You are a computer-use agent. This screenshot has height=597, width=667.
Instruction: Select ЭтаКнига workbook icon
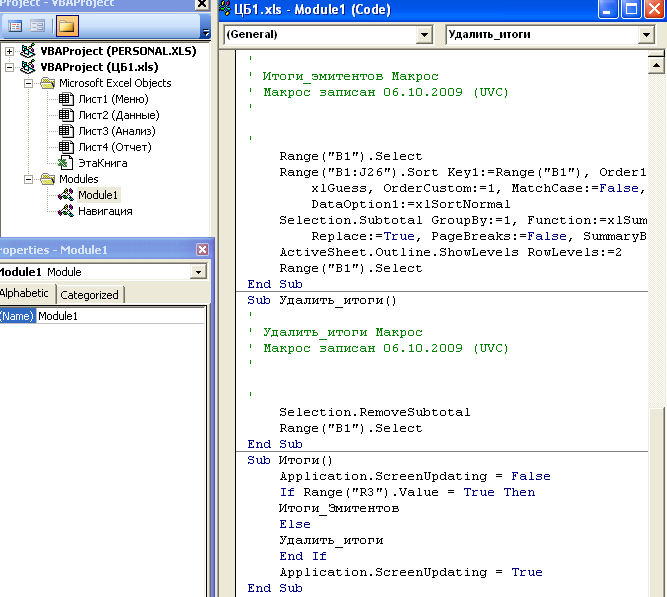[x=66, y=163]
